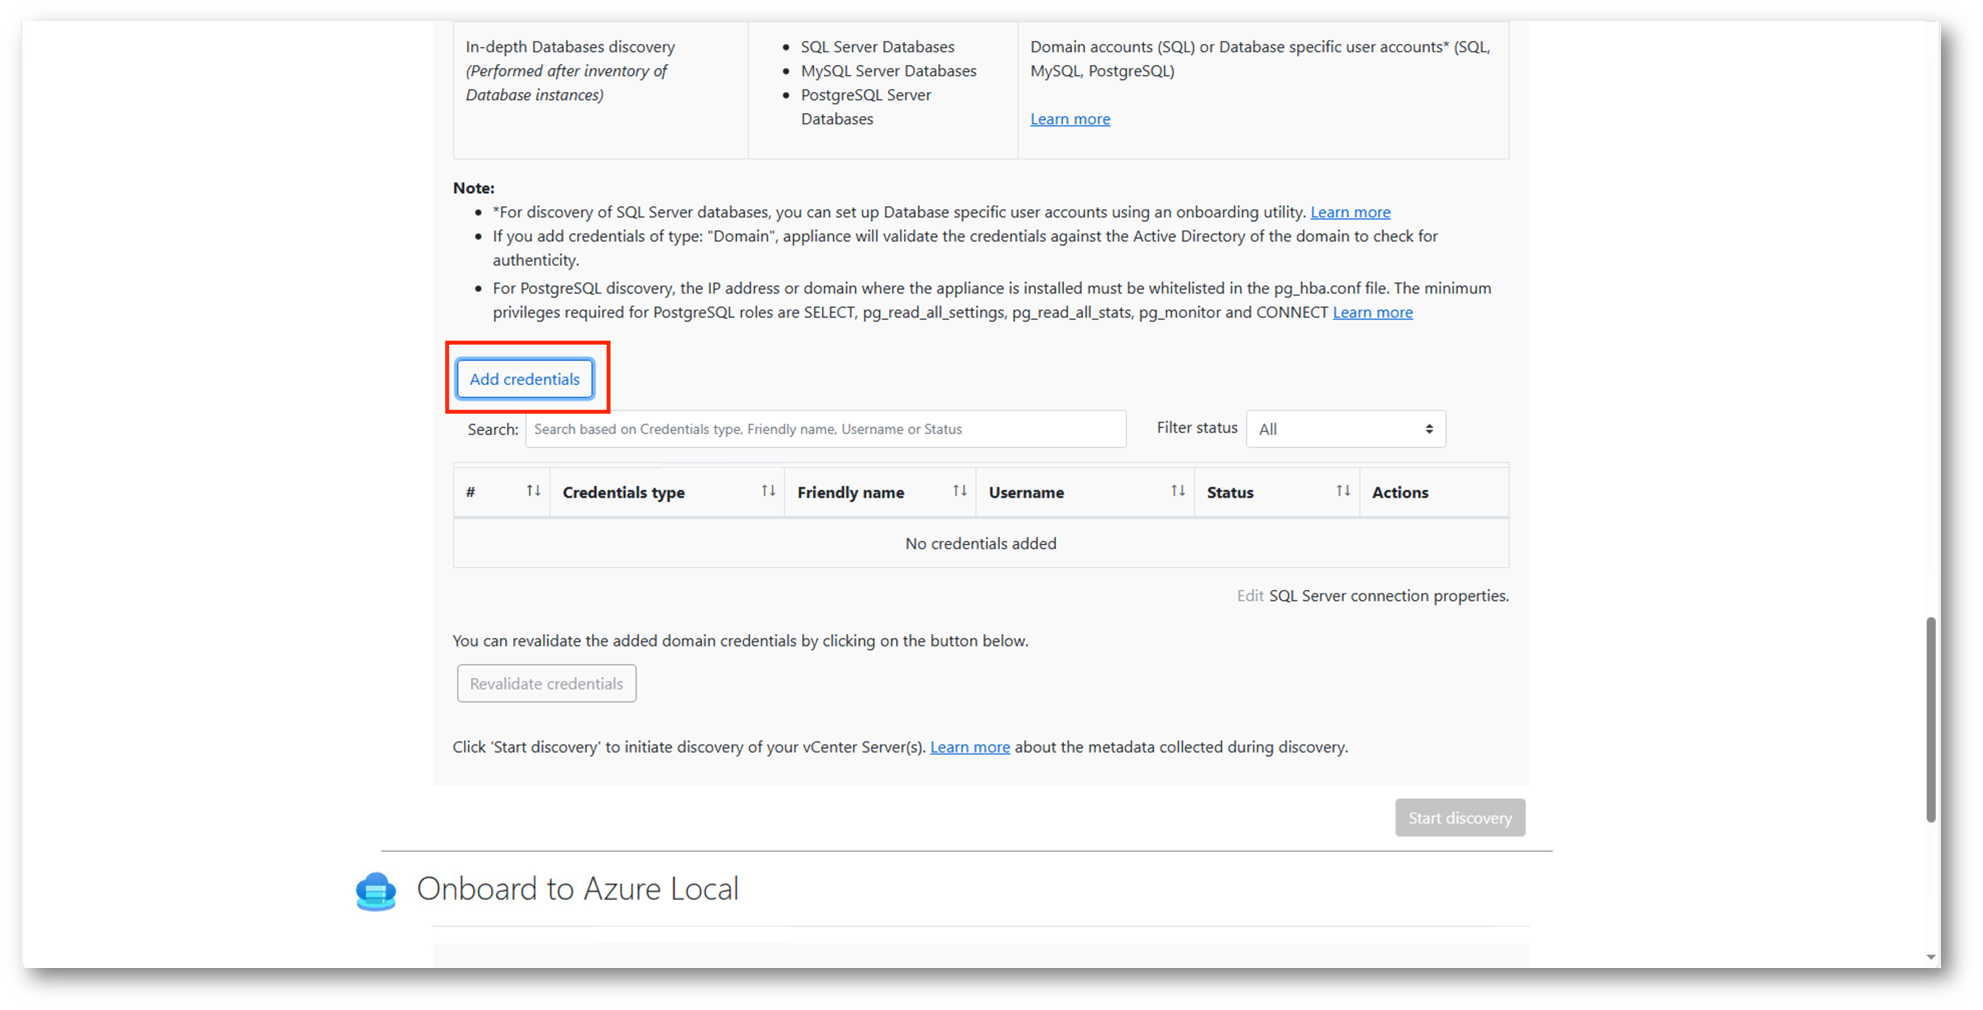
Task: Open the Filter status dropdown
Action: tap(1345, 429)
